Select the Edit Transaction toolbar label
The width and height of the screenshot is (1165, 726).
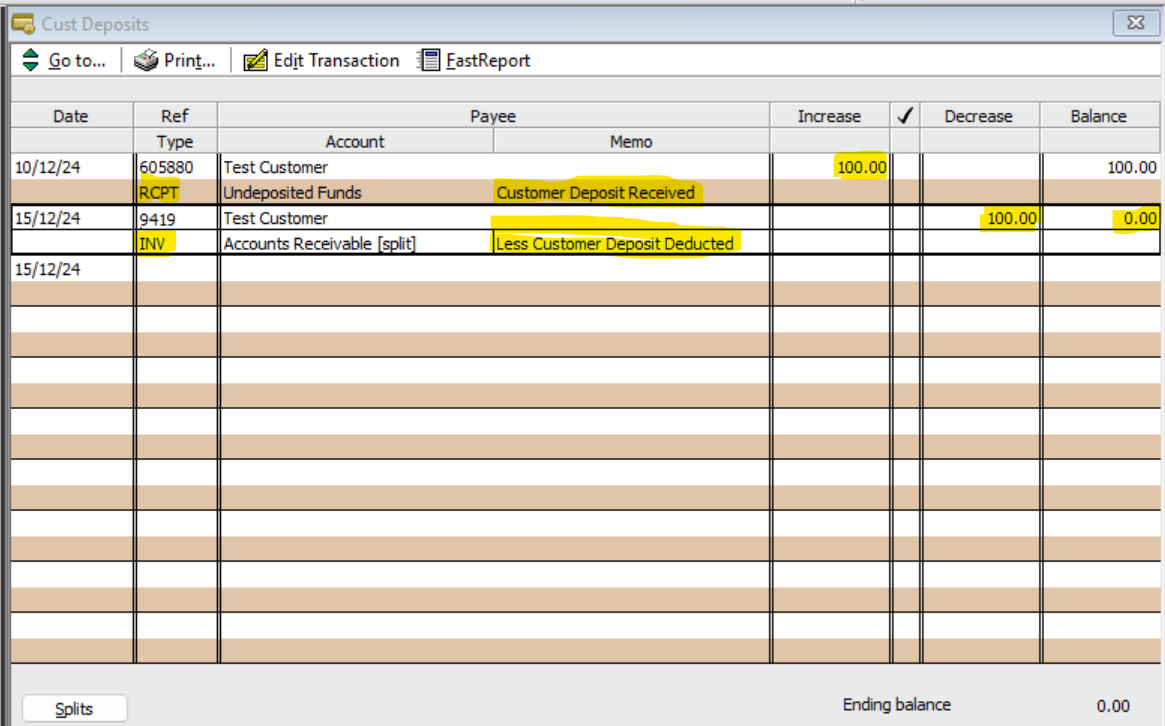click(336, 61)
